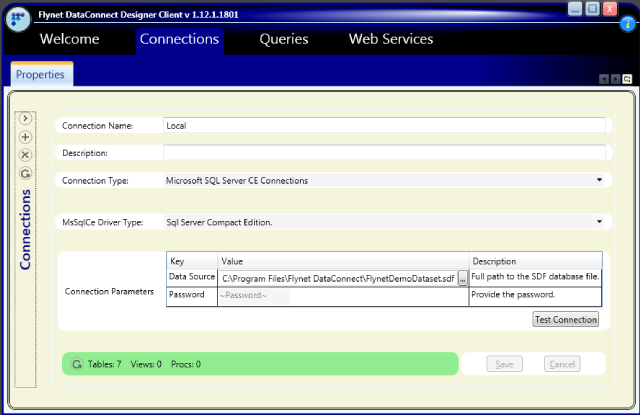Add a new connection with the plus icon

pyautogui.click(x=25, y=137)
